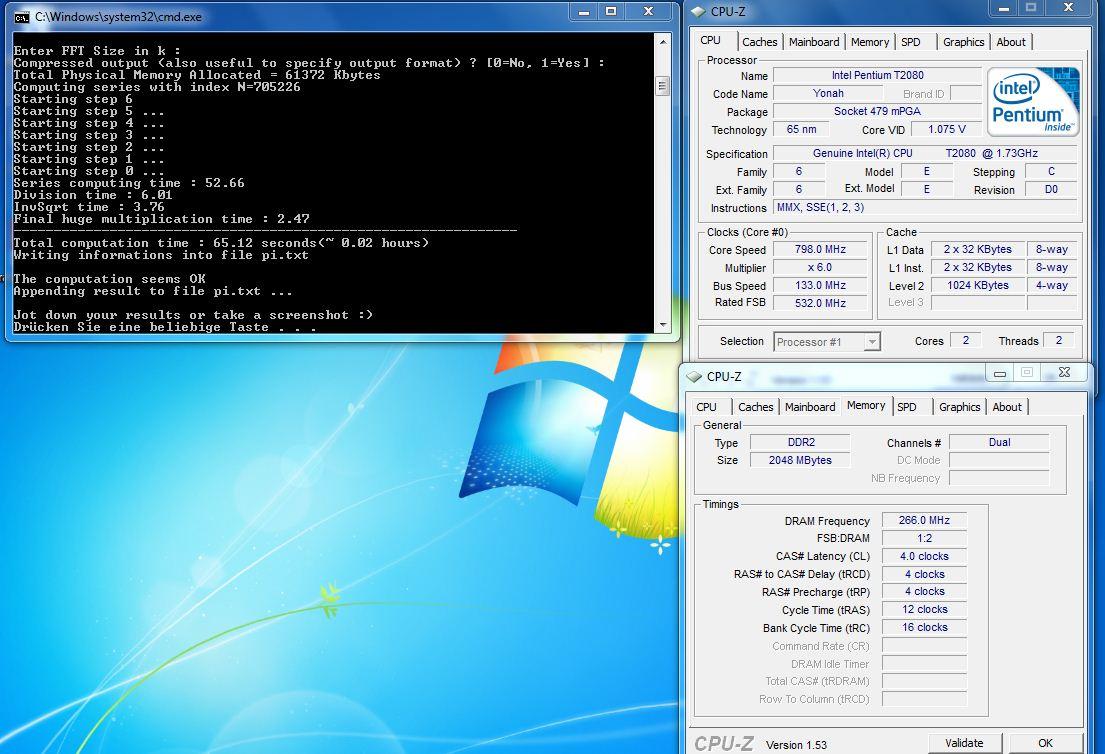
Task: Click the Multiplier value 'x 6.0'
Action: point(820,268)
